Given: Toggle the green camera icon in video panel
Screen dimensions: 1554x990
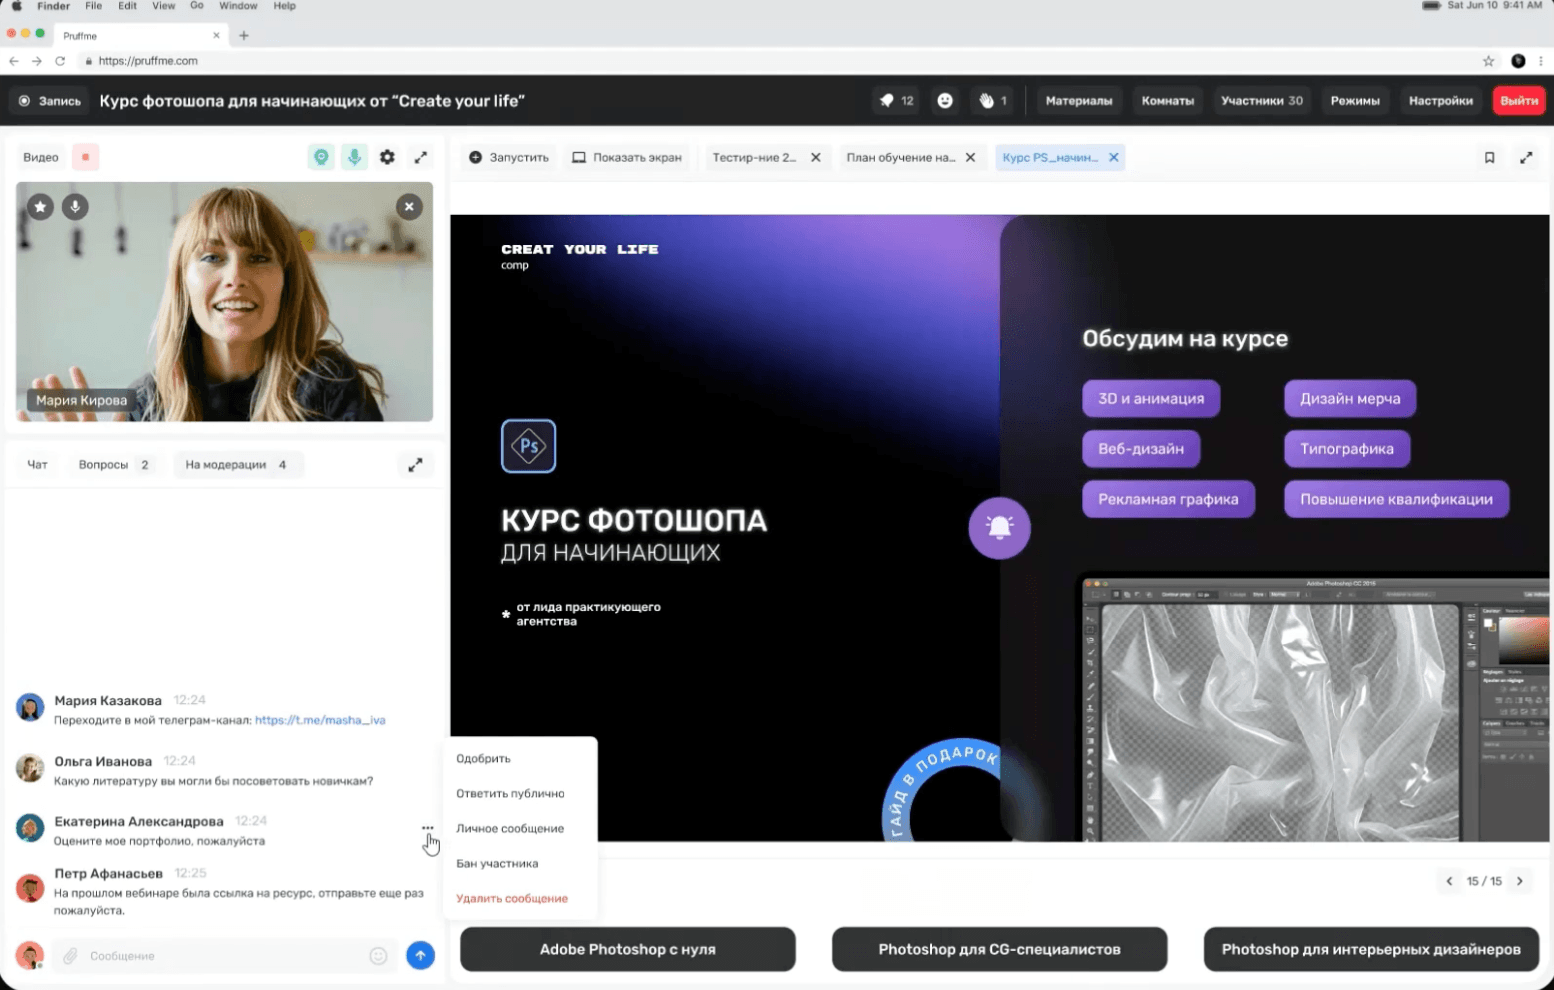Looking at the screenshot, I should point(321,157).
